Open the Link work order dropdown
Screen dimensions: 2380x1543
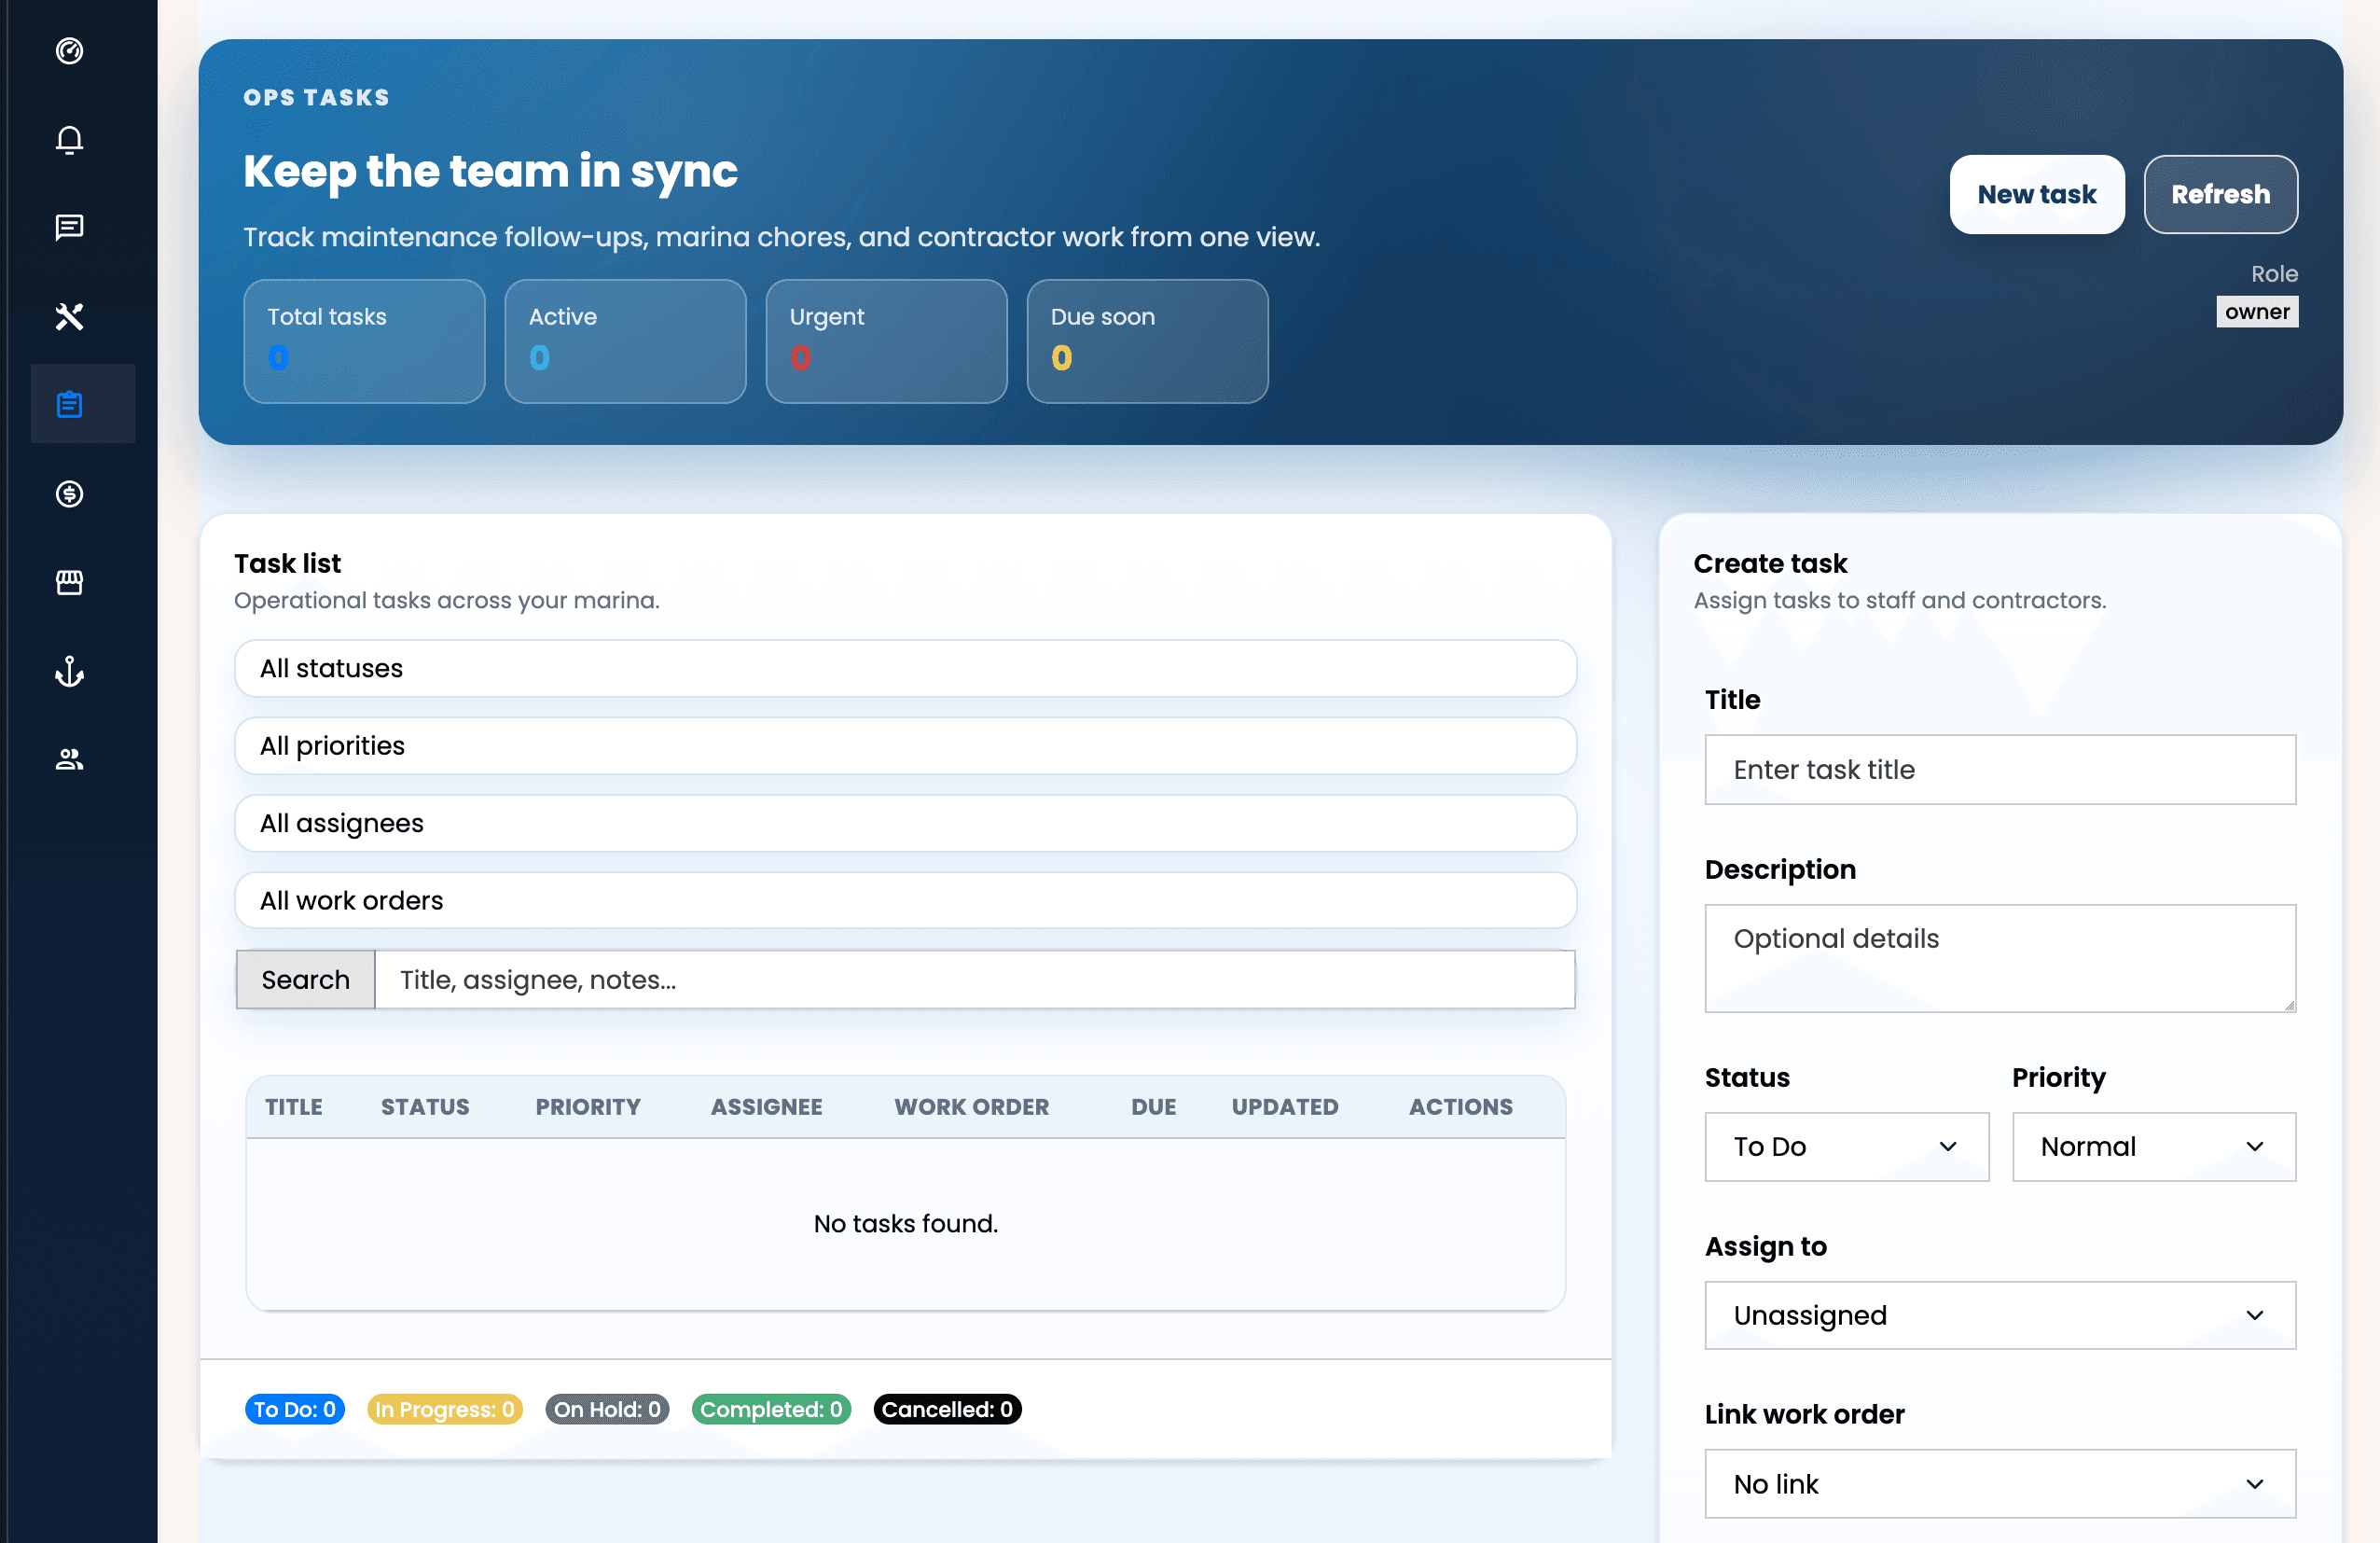[1999, 1483]
